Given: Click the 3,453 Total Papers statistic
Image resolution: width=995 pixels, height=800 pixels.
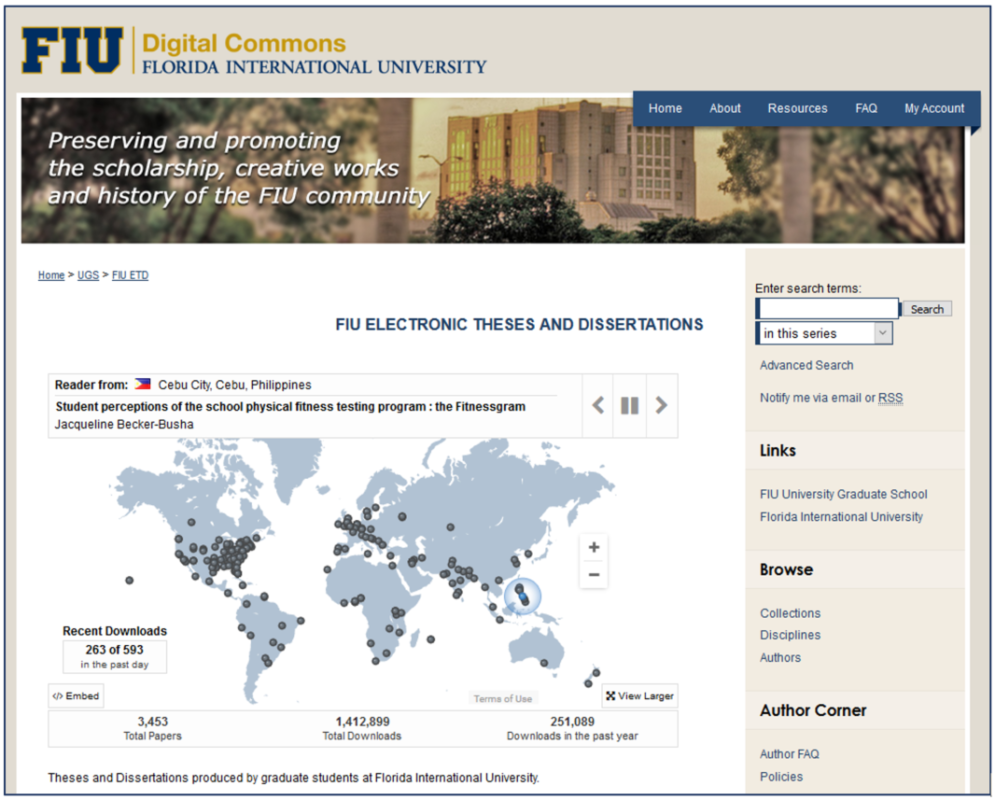Looking at the screenshot, I should pos(152,728).
